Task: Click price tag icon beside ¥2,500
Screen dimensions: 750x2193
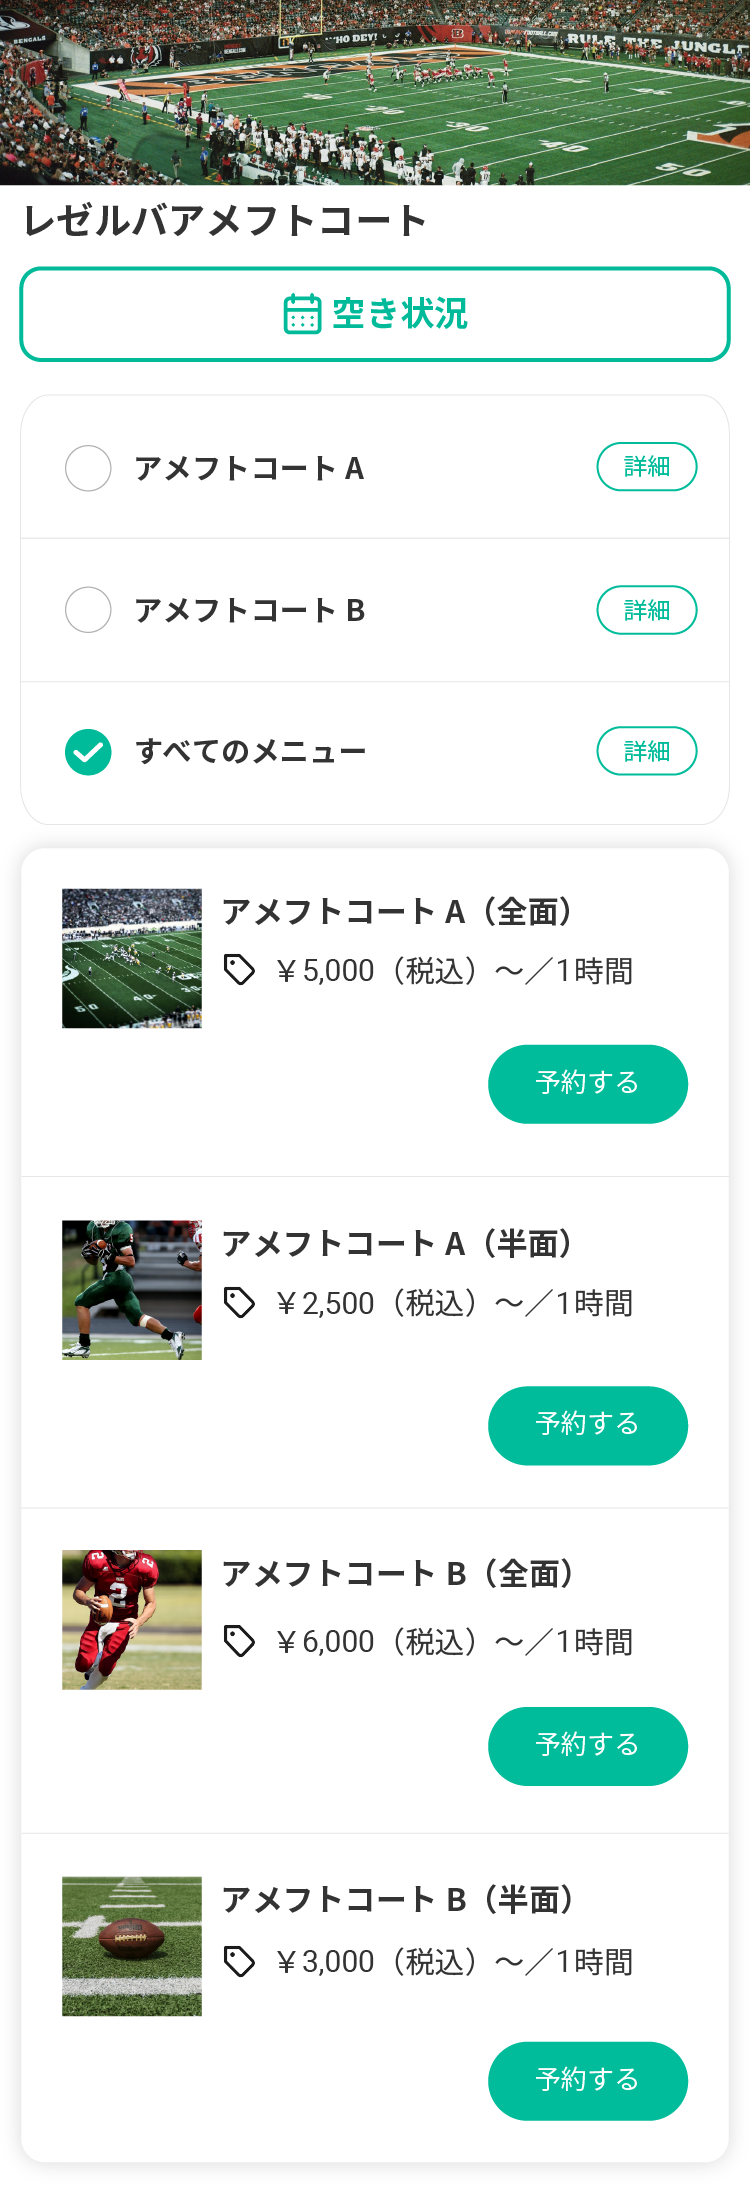Action: (x=239, y=1303)
